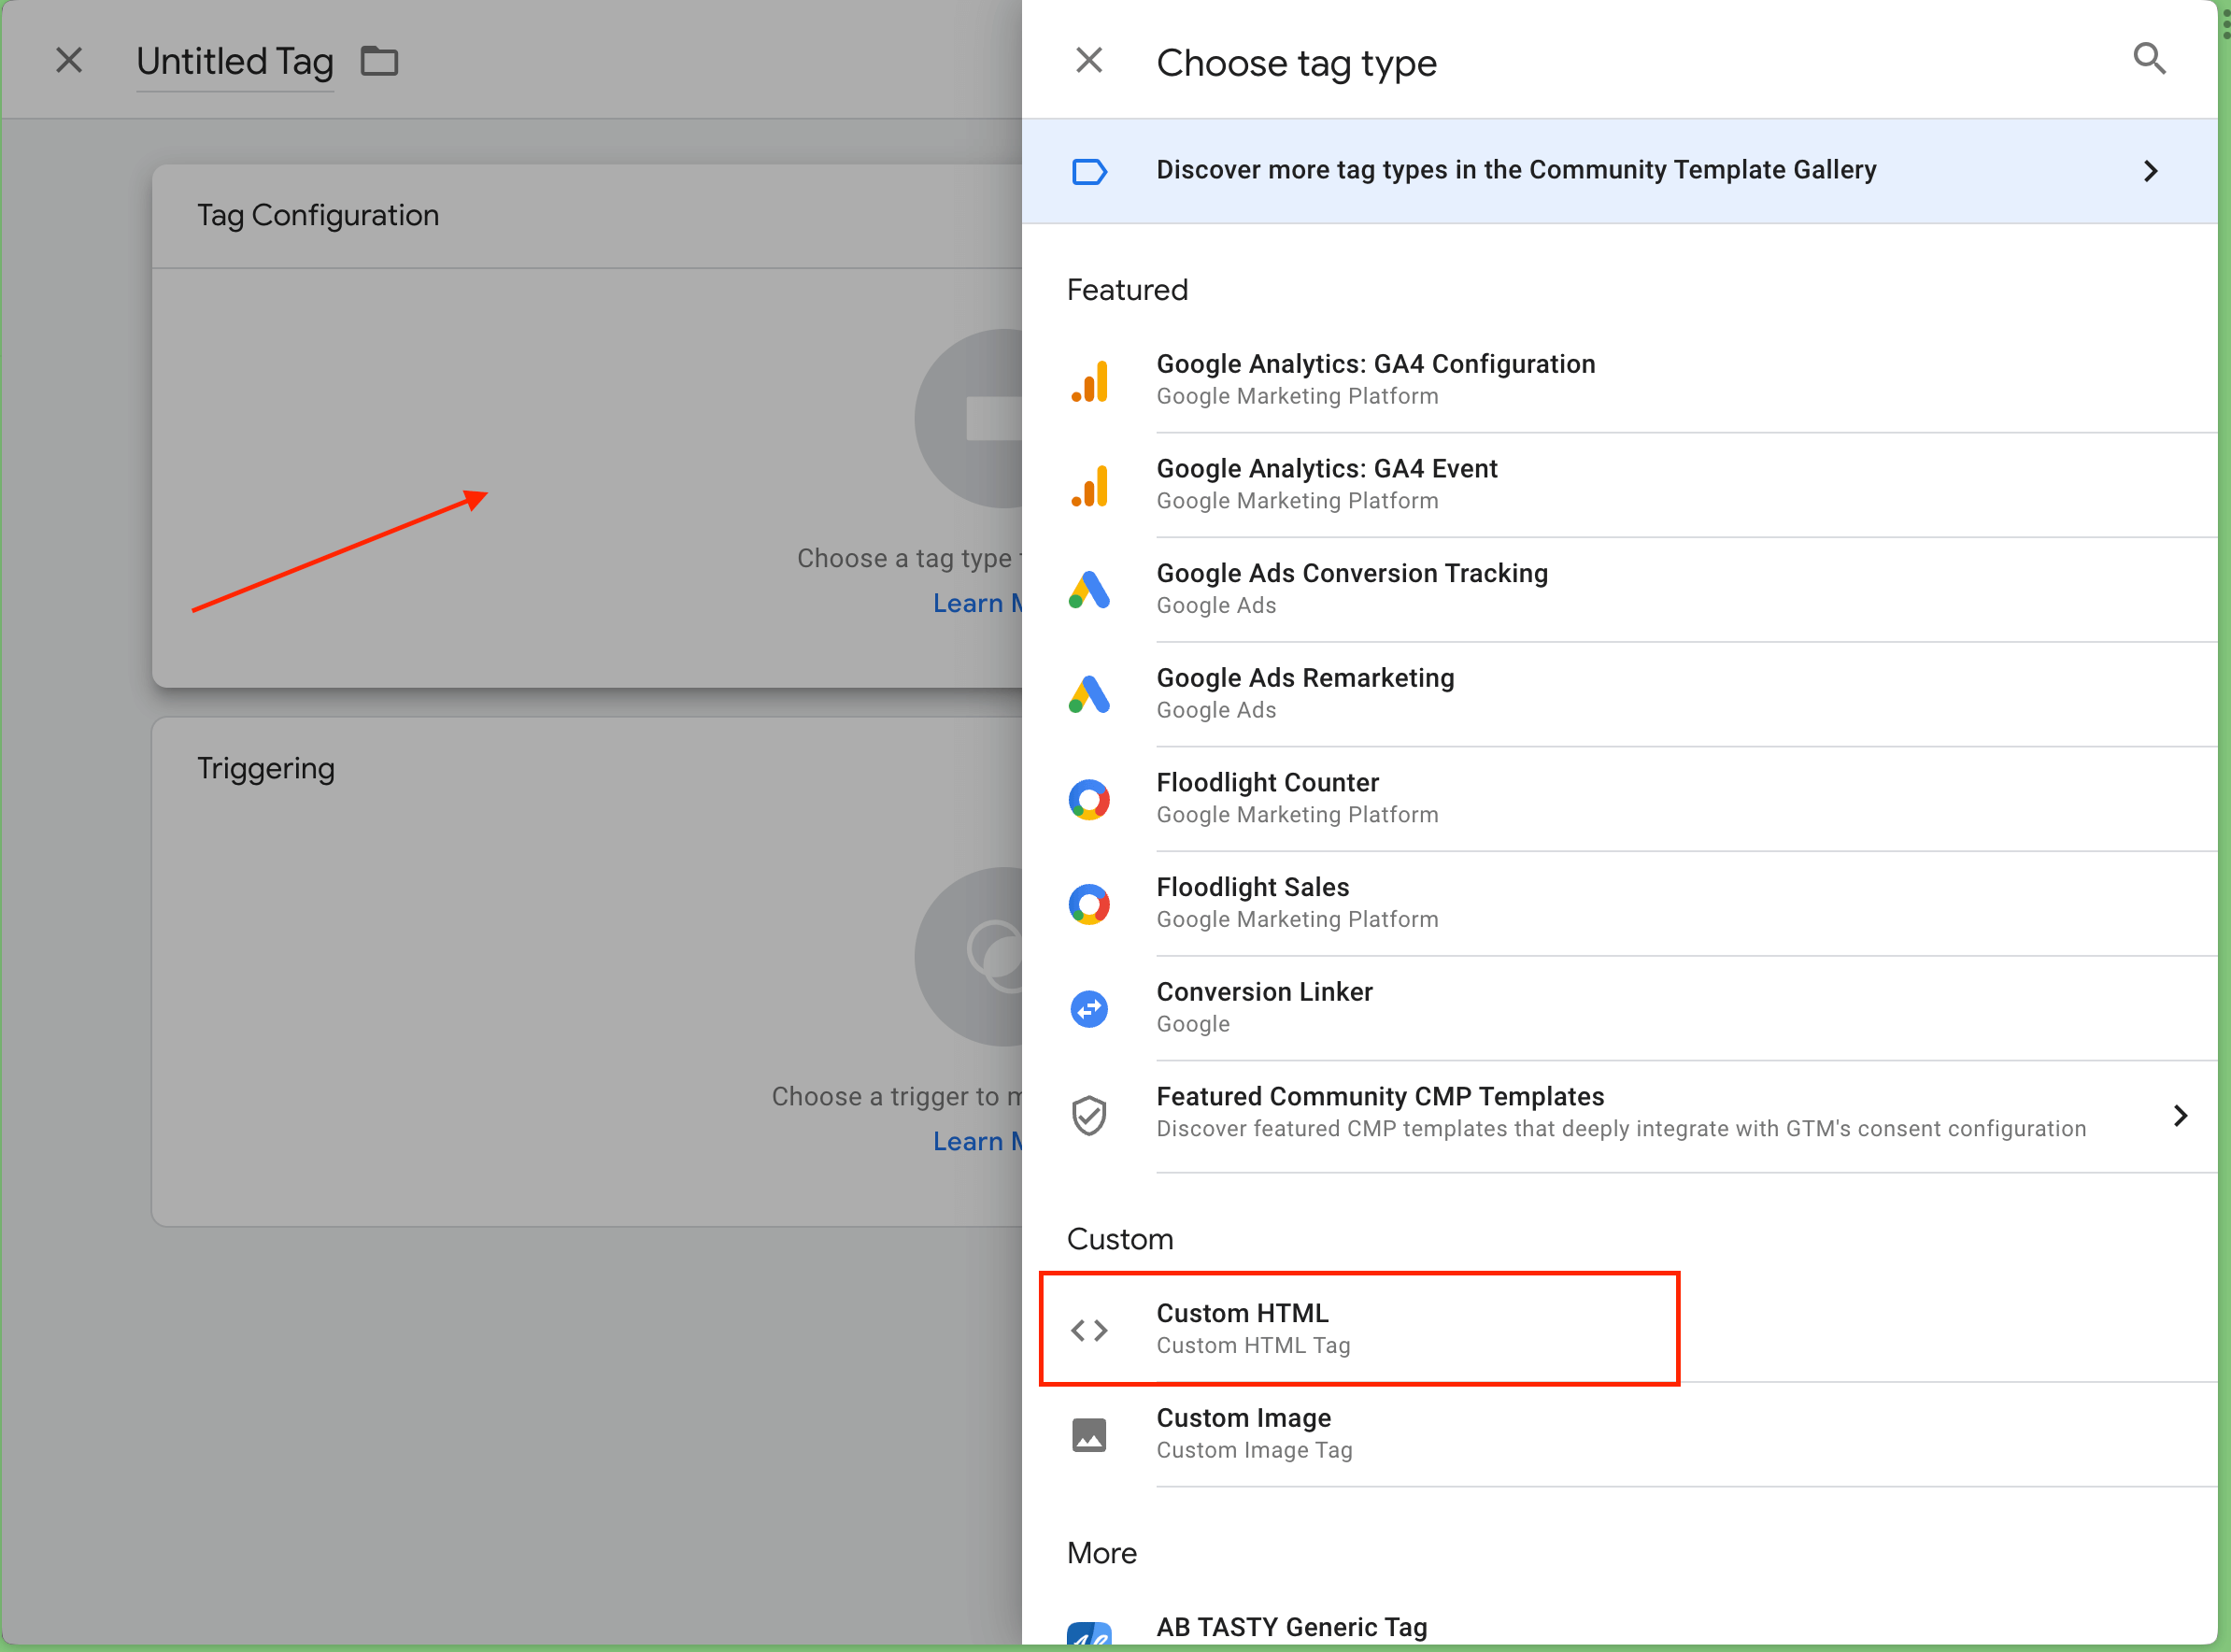Click the Tag Configuration heading
The width and height of the screenshot is (2231, 1652).
(x=318, y=216)
